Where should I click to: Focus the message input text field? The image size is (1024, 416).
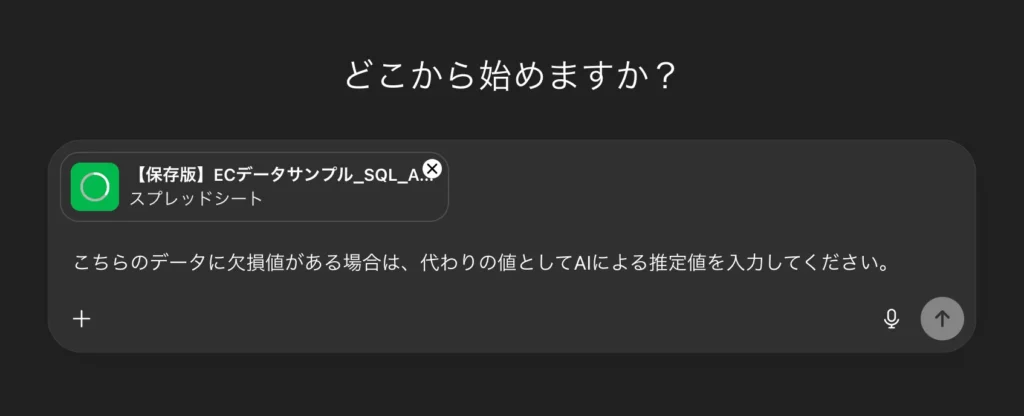point(480,265)
